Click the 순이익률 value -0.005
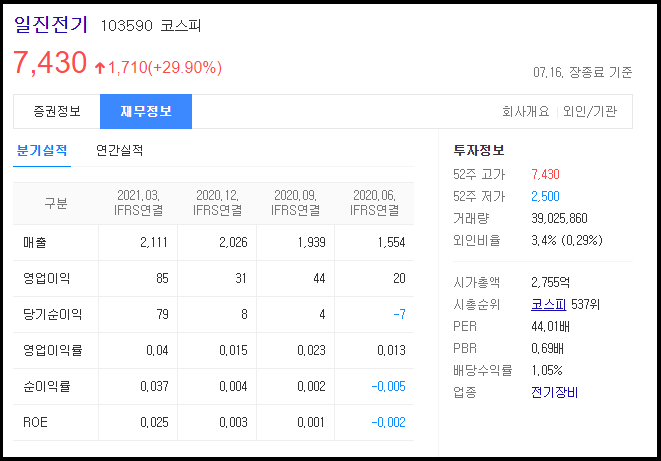Viewport: 661px width, 461px height. point(388,386)
